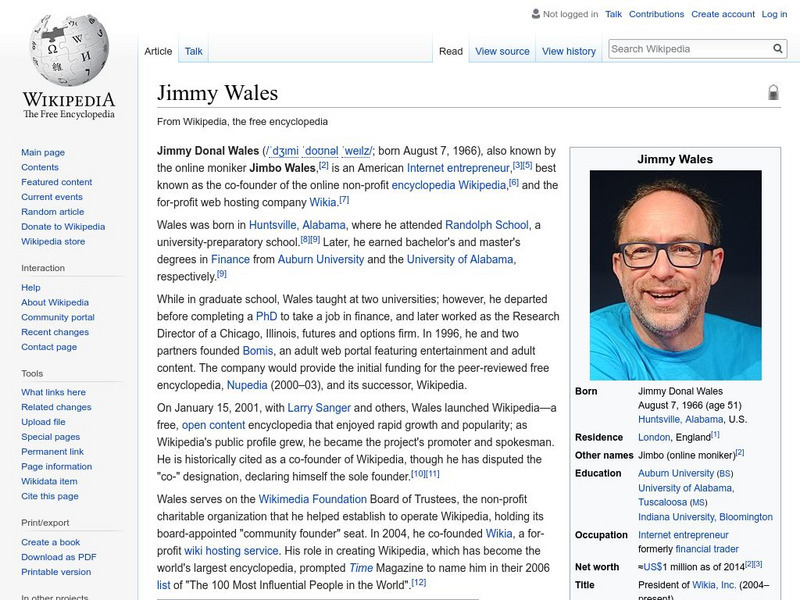Switch to the Talk page tab
This screenshot has width=800, height=600.
(193, 51)
